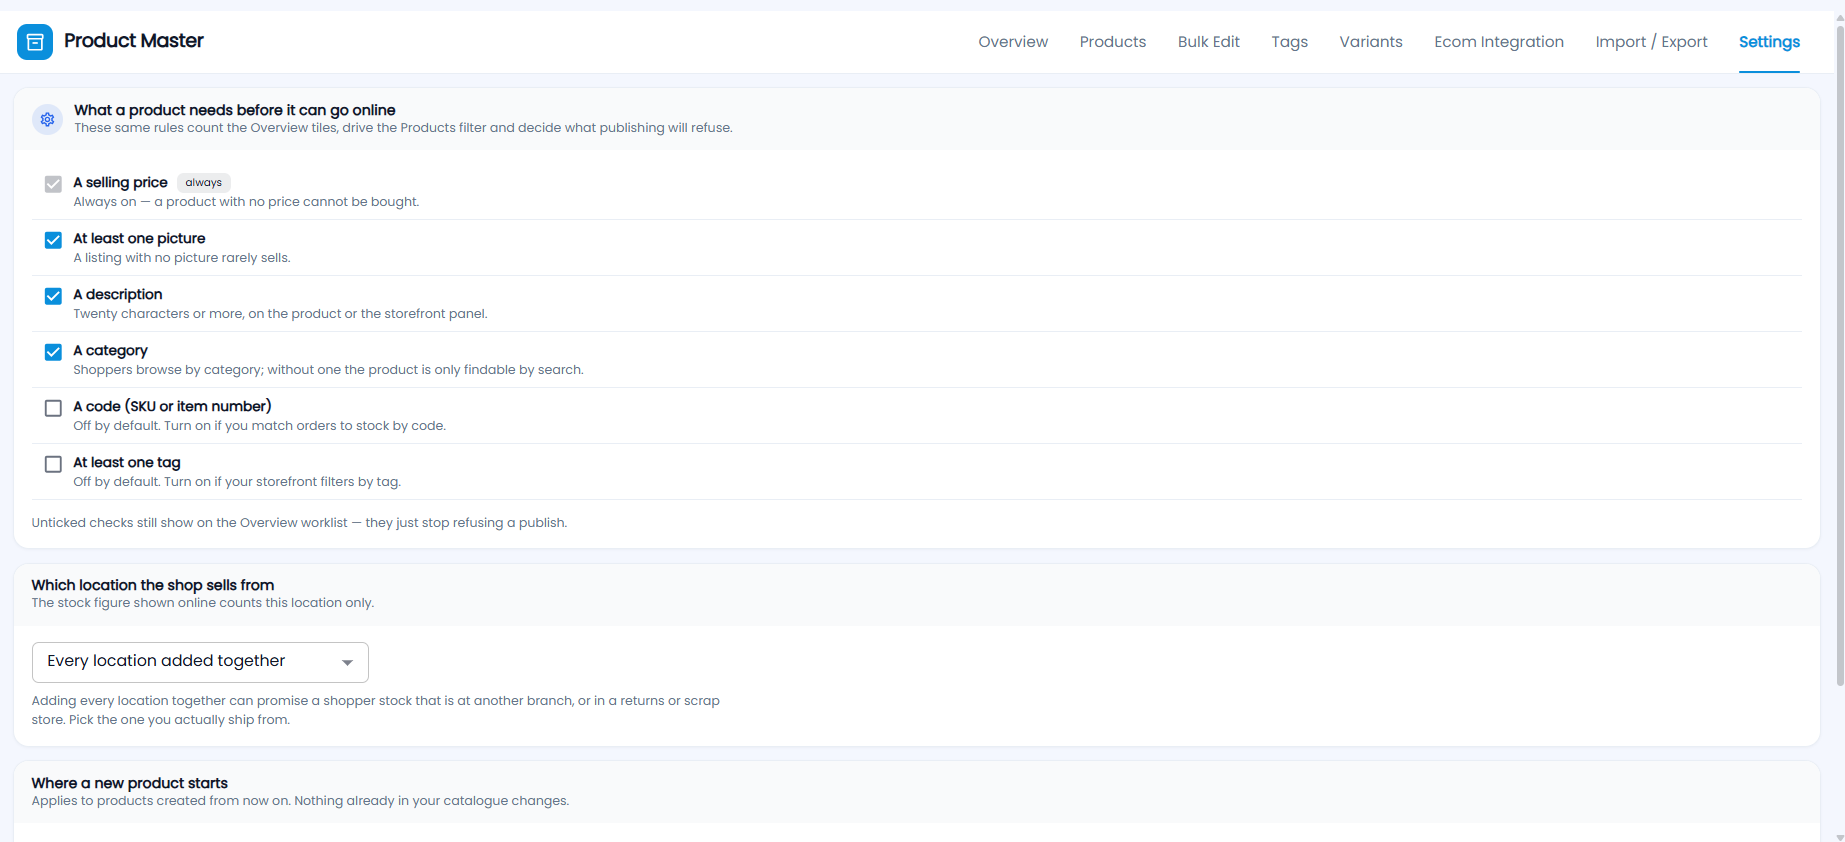The height and width of the screenshot is (842, 1845).
Task: Click the 'What a product needs before it can go online' heading
Action: point(235,110)
